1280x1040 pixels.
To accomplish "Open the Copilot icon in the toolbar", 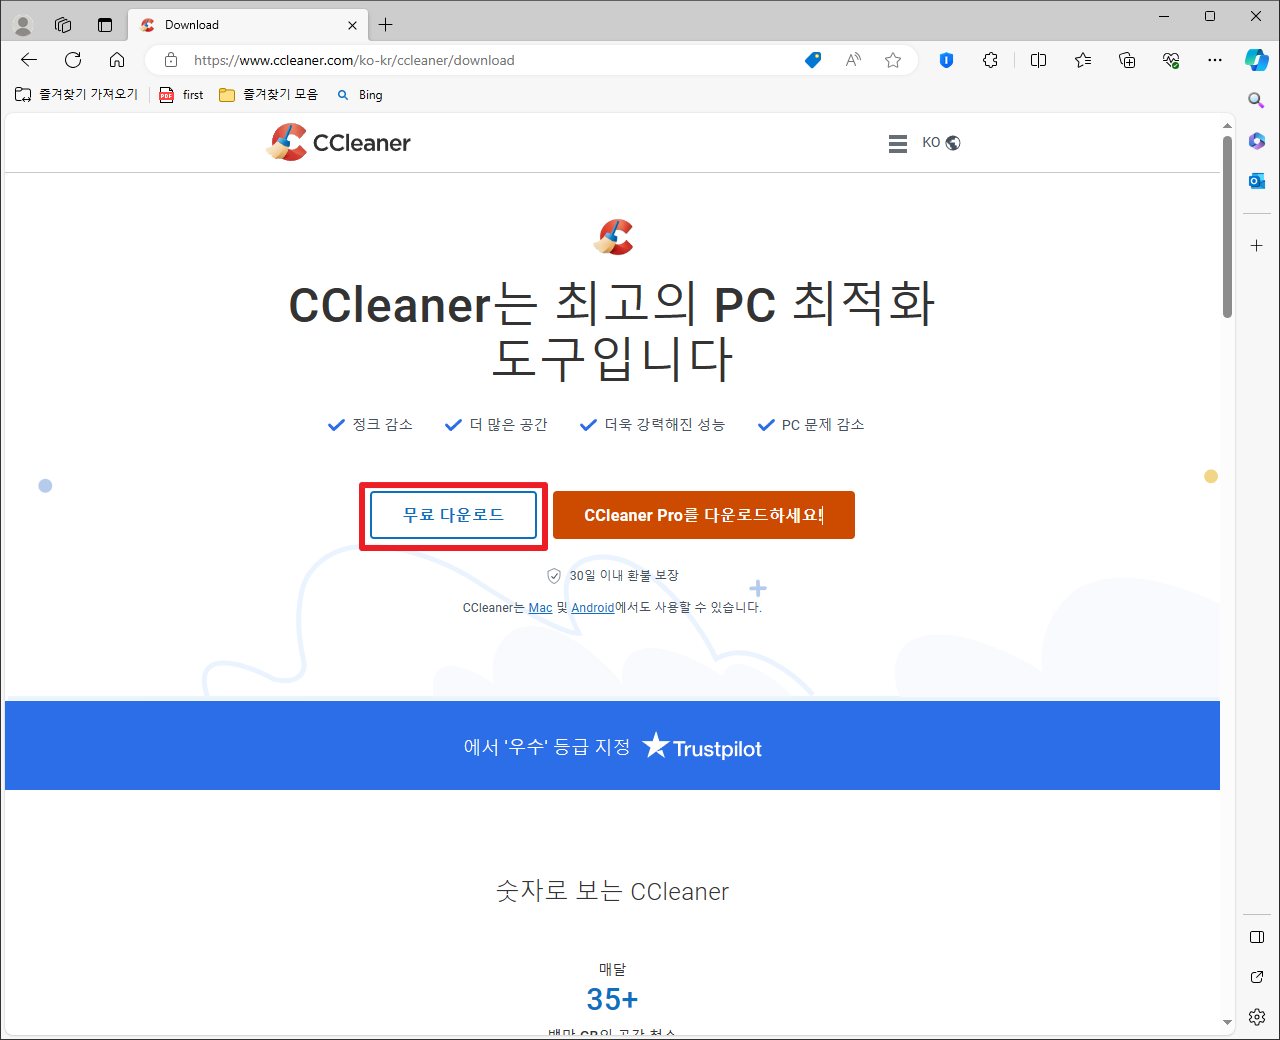I will click(x=1257, y=60).
